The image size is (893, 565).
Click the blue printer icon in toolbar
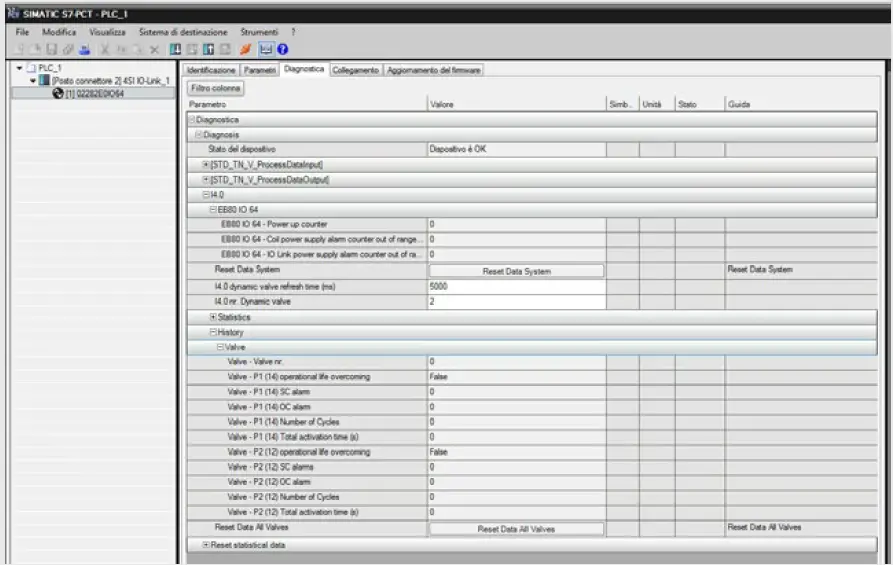tap(84, 49)
